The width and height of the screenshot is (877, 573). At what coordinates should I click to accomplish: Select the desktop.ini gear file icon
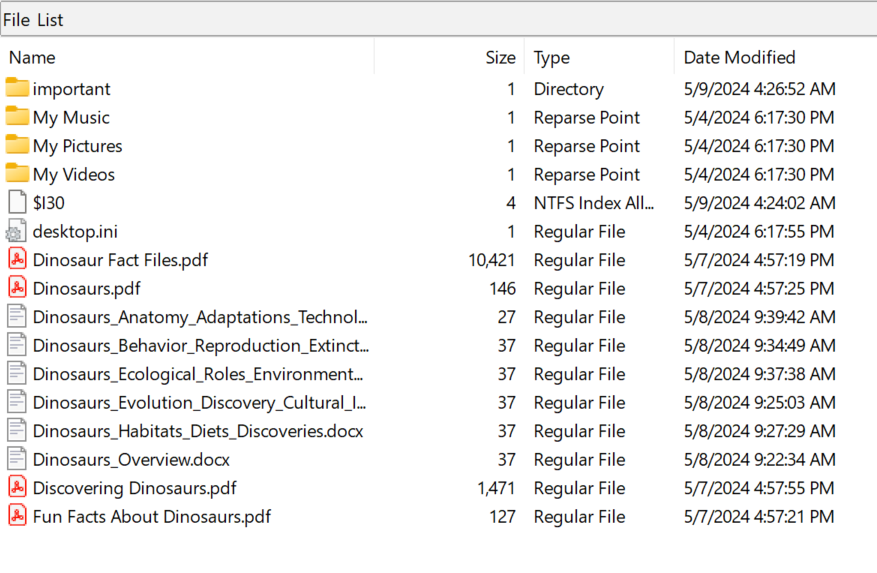17,232
